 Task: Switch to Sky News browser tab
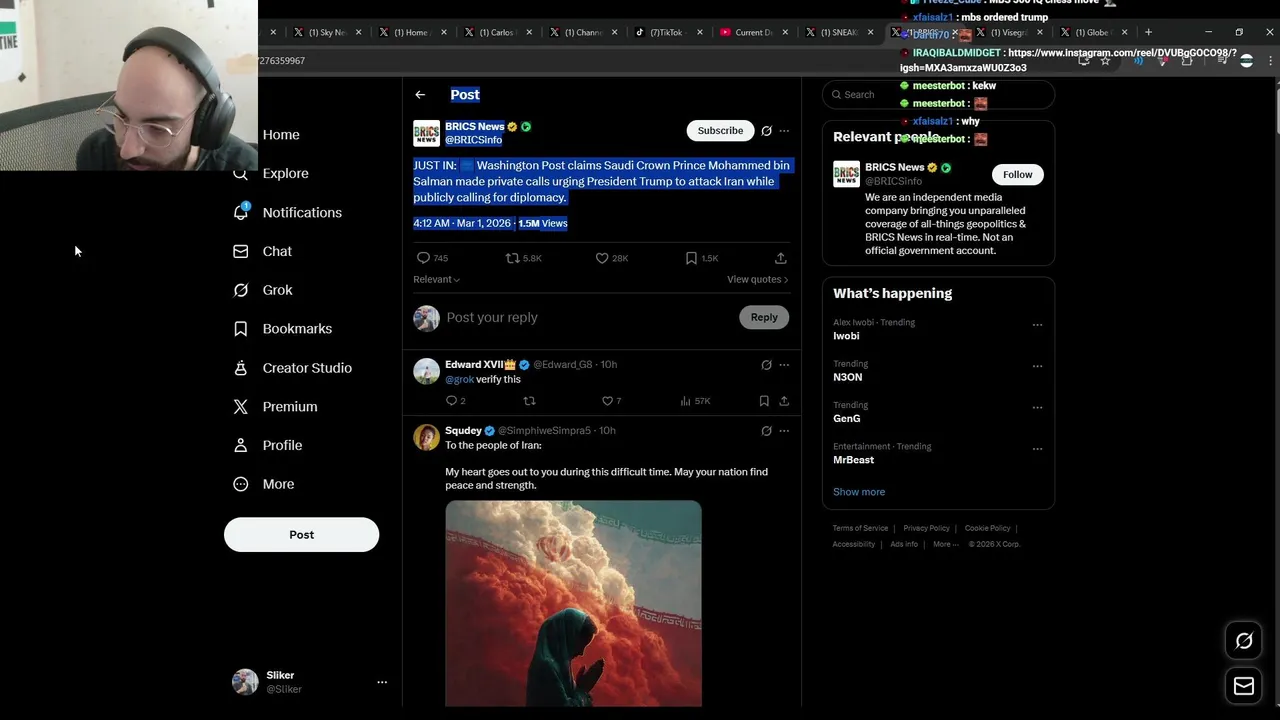[x=326, y=32]
